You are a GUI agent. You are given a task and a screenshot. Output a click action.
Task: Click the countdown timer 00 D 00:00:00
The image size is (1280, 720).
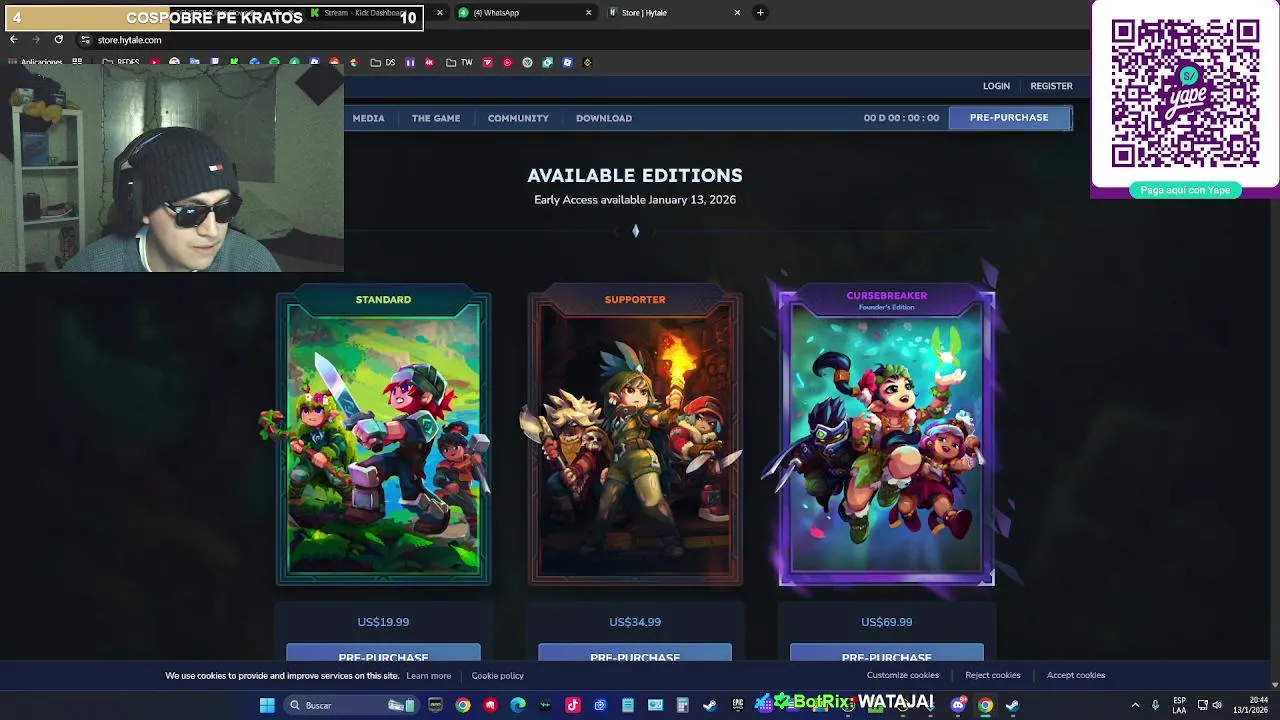(901, 118)
